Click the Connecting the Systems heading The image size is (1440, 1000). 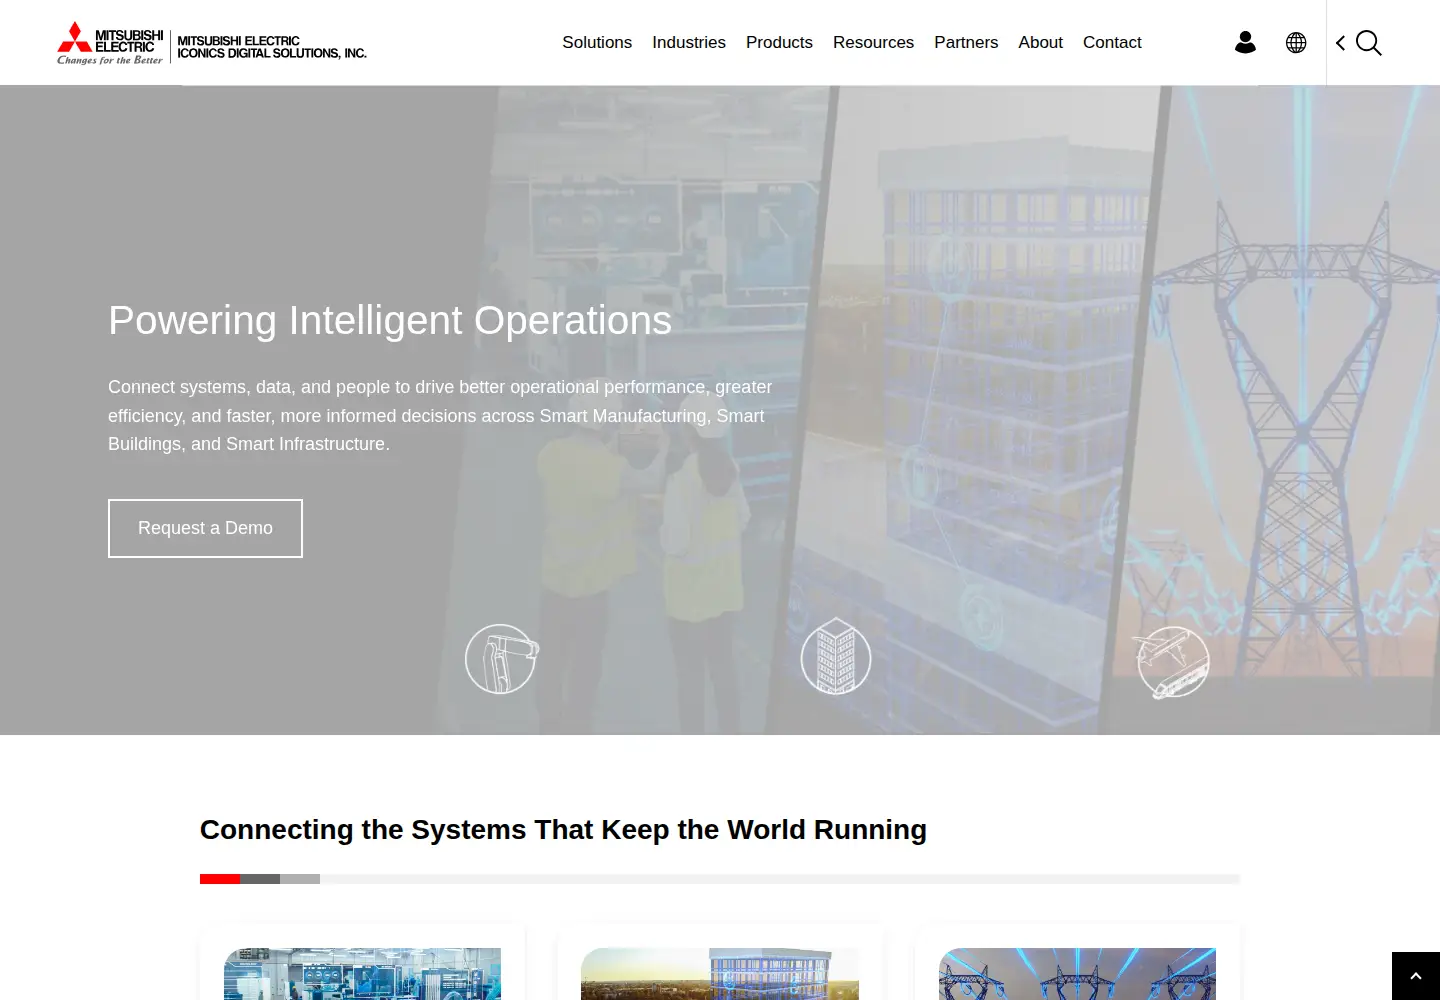click(x=563, y=830)
